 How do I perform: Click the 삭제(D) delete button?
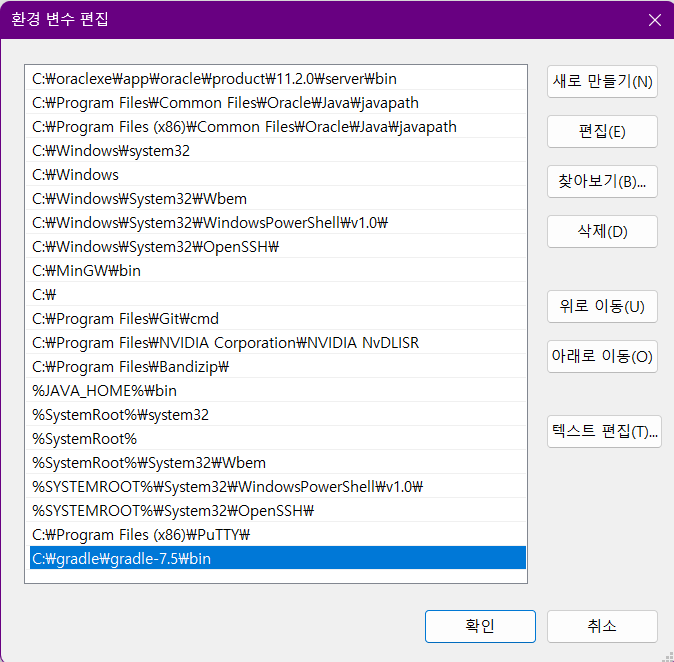tap(602, 231)
